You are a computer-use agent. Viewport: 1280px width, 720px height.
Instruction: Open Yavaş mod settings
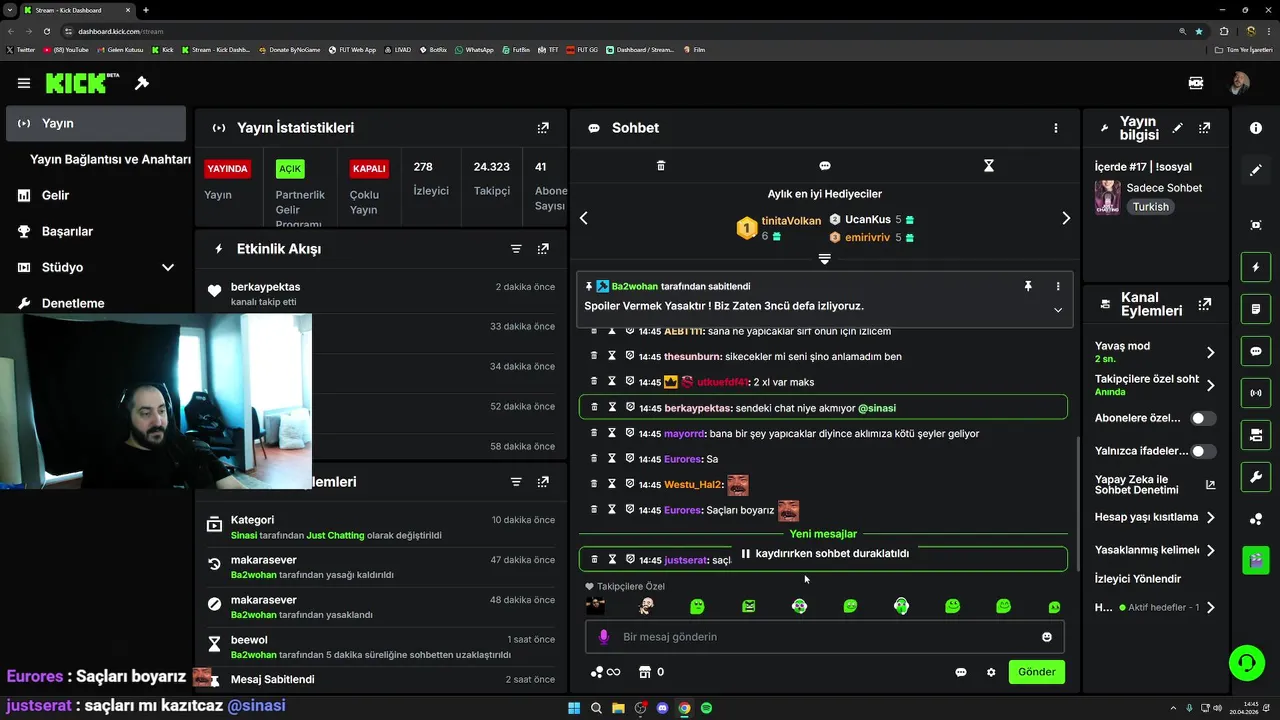[1155, 352]
